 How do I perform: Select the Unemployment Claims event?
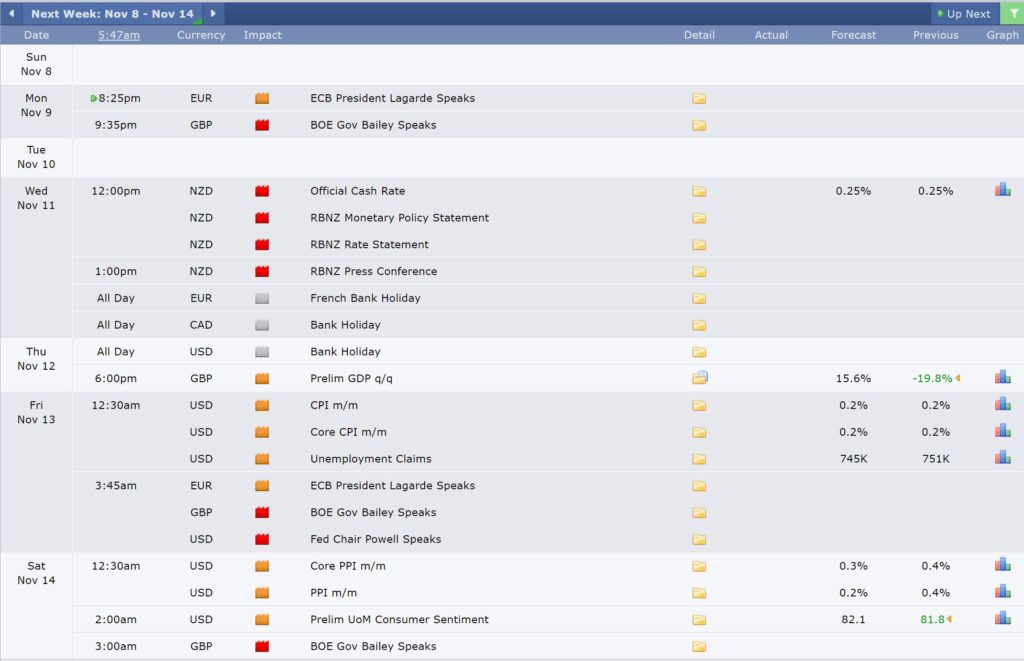pyautogui.click(x=370, y=459)
